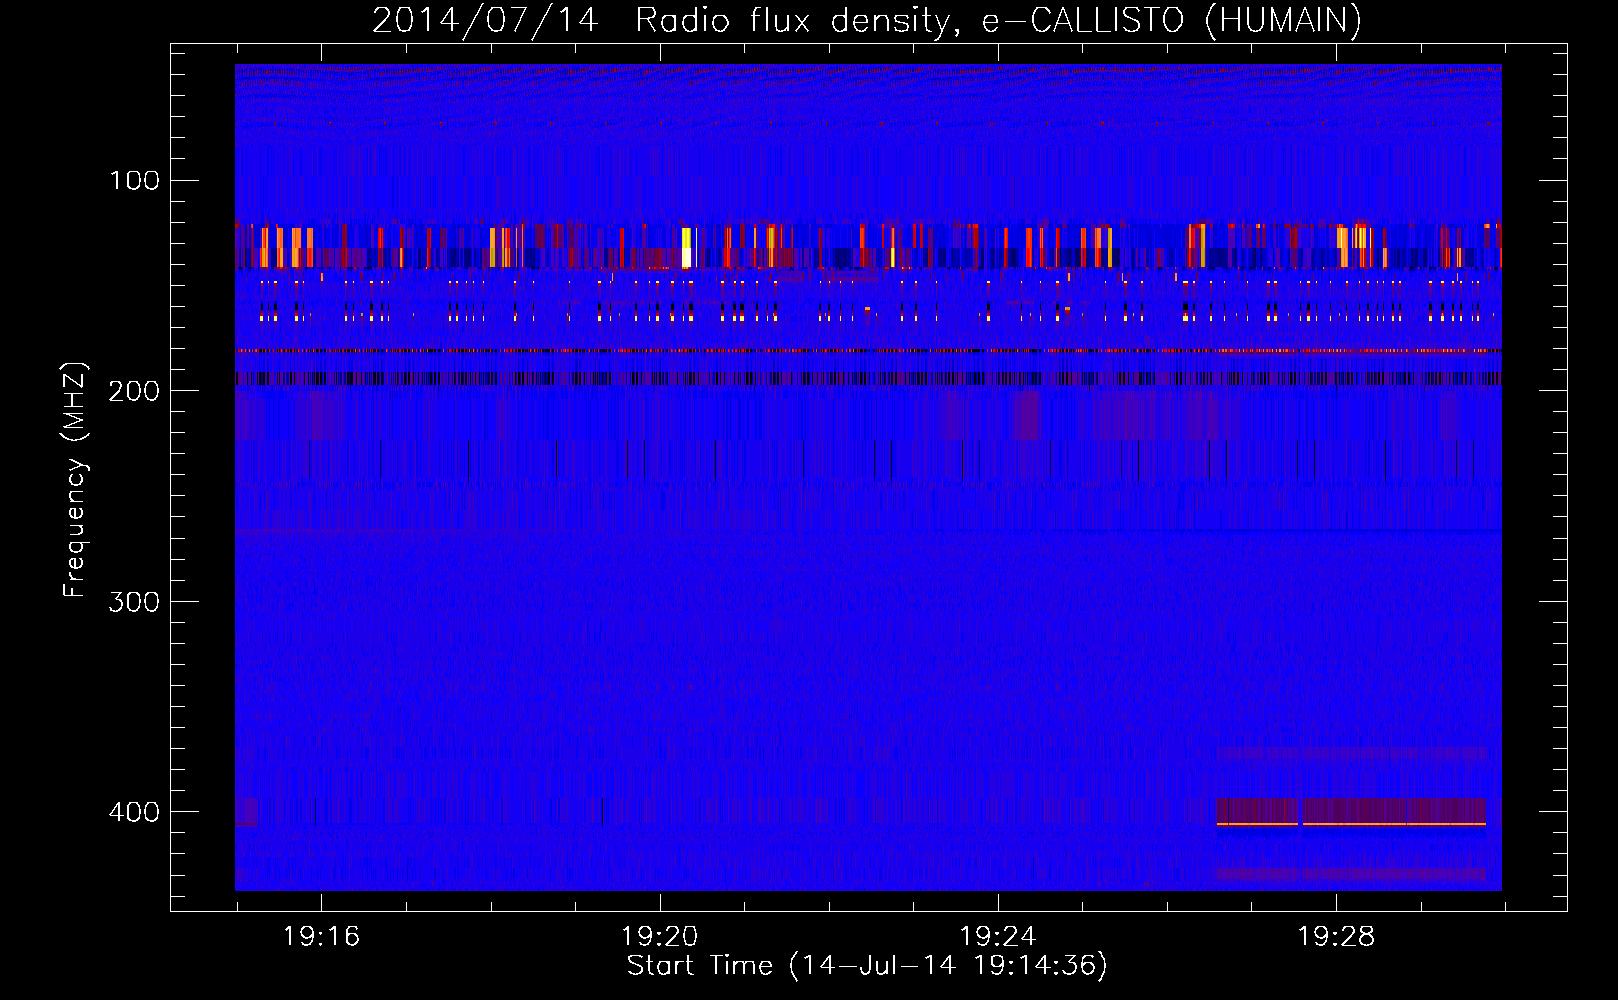Click the "e-CALLISTO (HUMAIN)" station name in title
The height and width of the screenshot is (1000, 1618).
tap(1171, 20)
